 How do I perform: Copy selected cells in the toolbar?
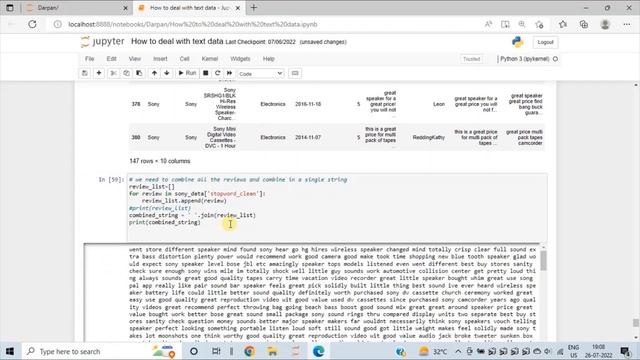pos(126,73)
